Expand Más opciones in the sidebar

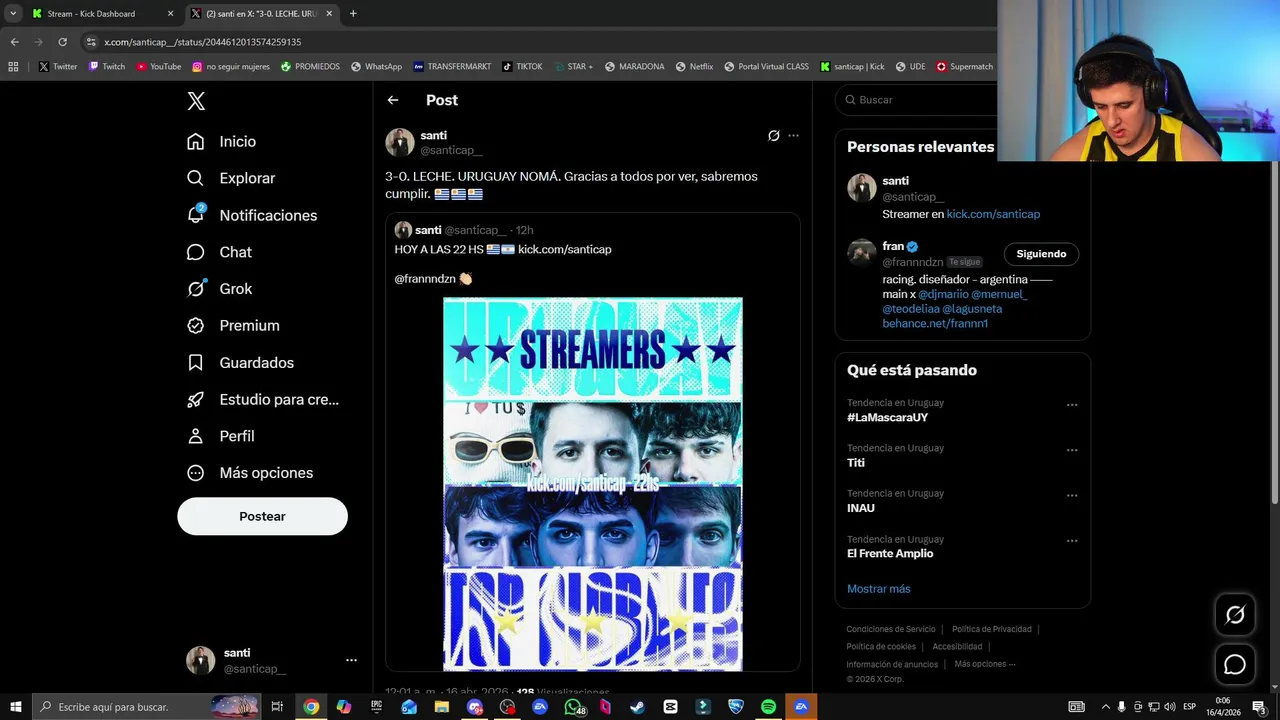(x=250, y=473)
